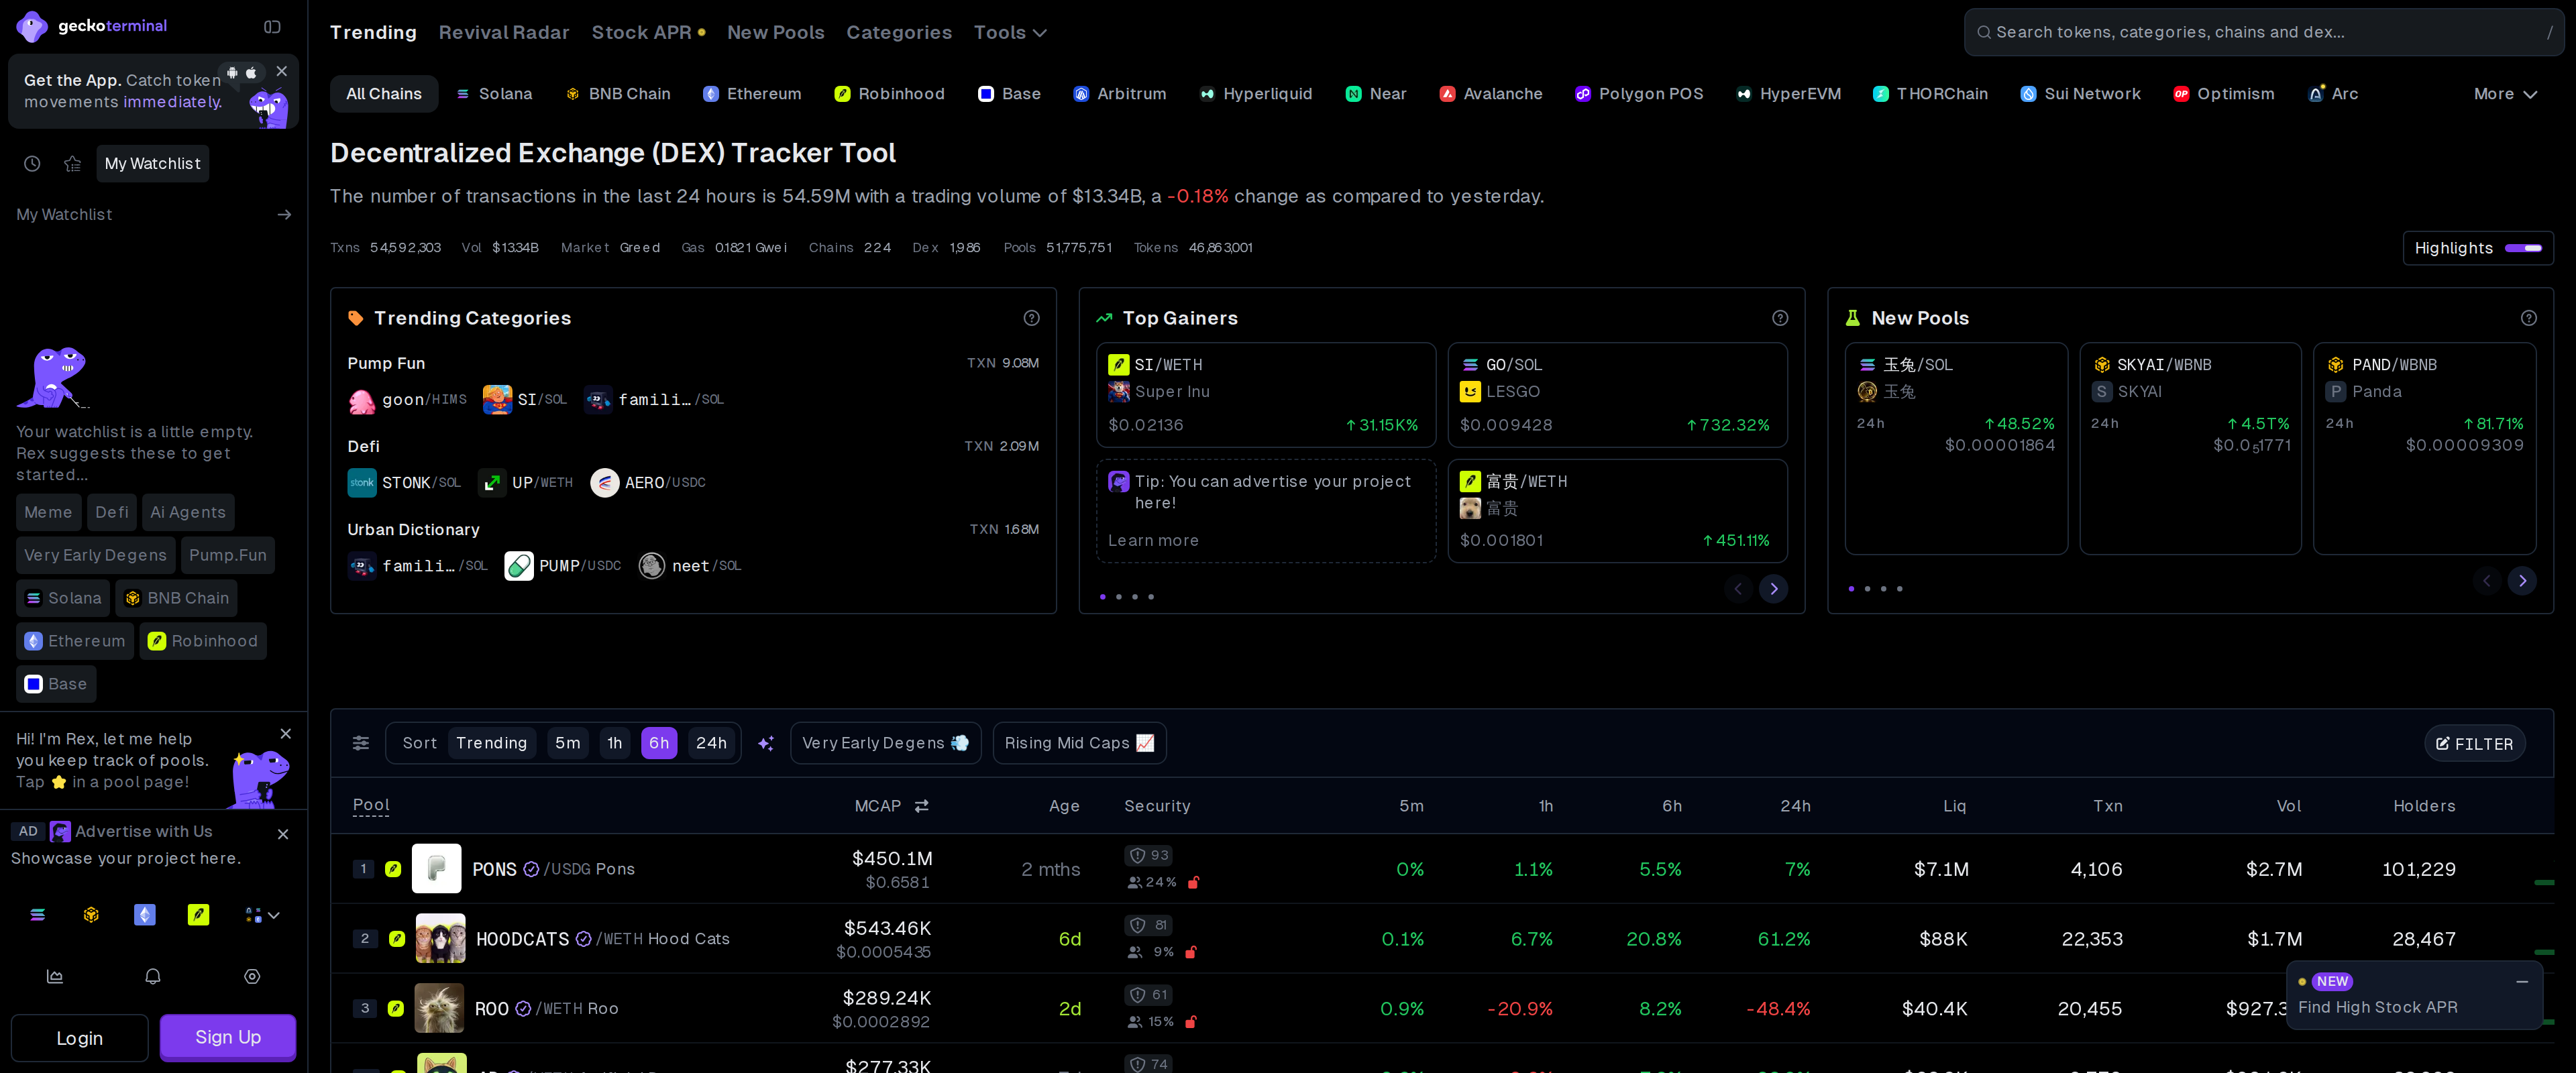Select the 5m timeframe
This screenshot has height=1073, width=2576.
pyautogui.click(x=568, y=742)
